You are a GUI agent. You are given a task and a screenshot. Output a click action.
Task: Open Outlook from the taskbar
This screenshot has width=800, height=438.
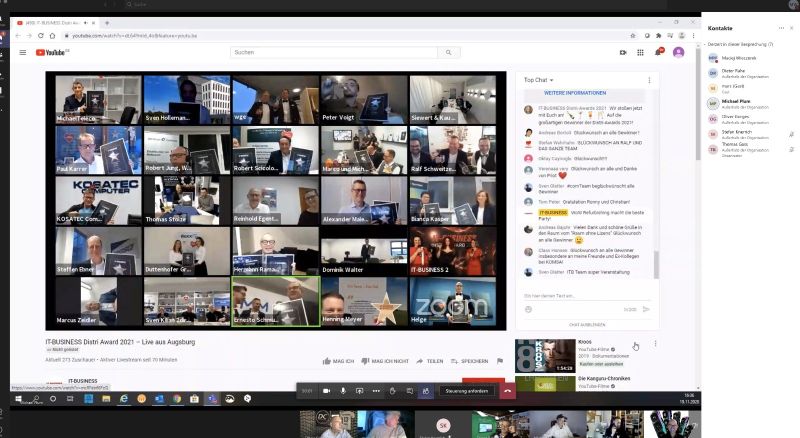click(159, 399)
